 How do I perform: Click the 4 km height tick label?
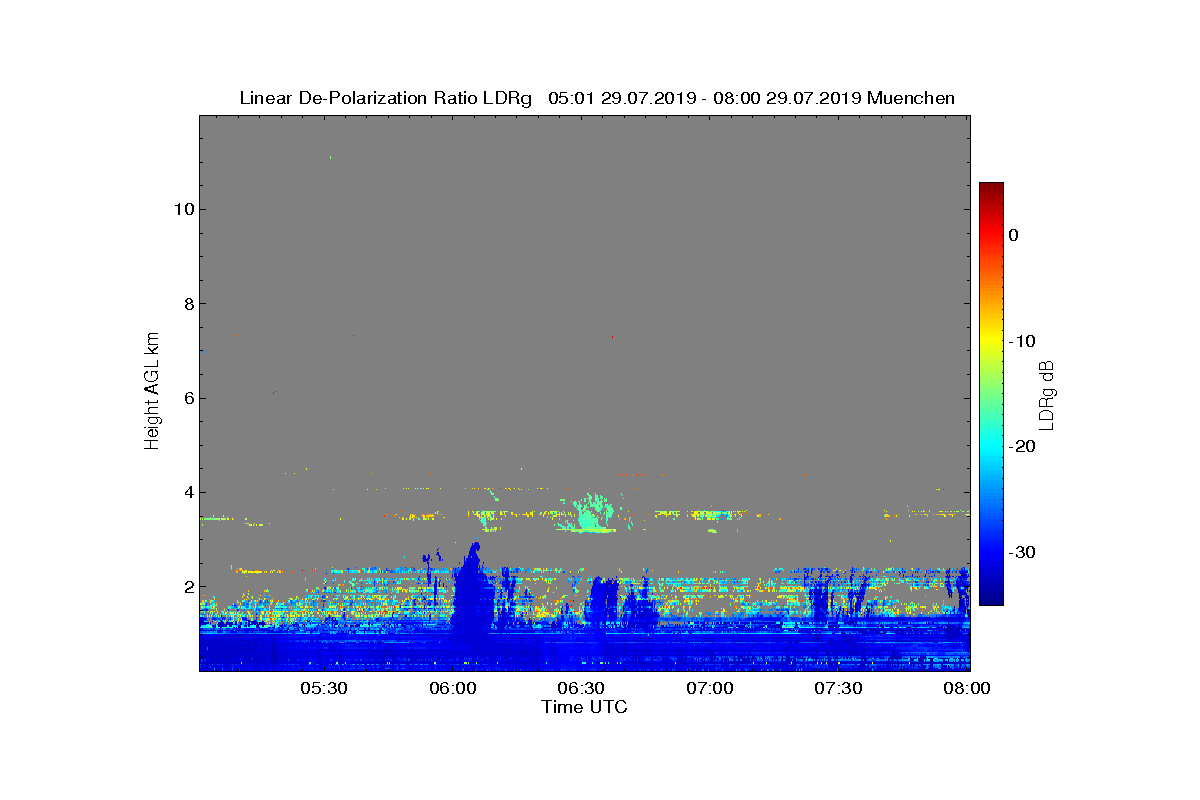click(x=188, y=492)
